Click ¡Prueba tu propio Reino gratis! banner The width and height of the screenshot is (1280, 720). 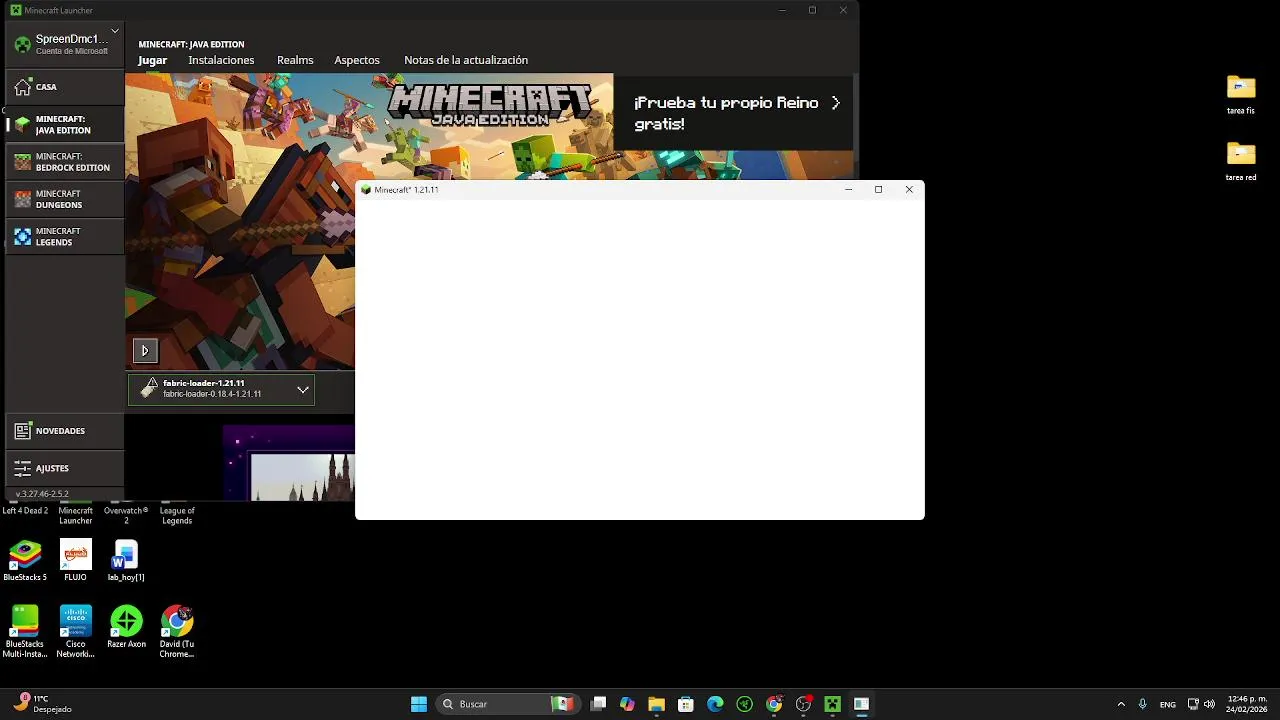click(x=733, y=112)
